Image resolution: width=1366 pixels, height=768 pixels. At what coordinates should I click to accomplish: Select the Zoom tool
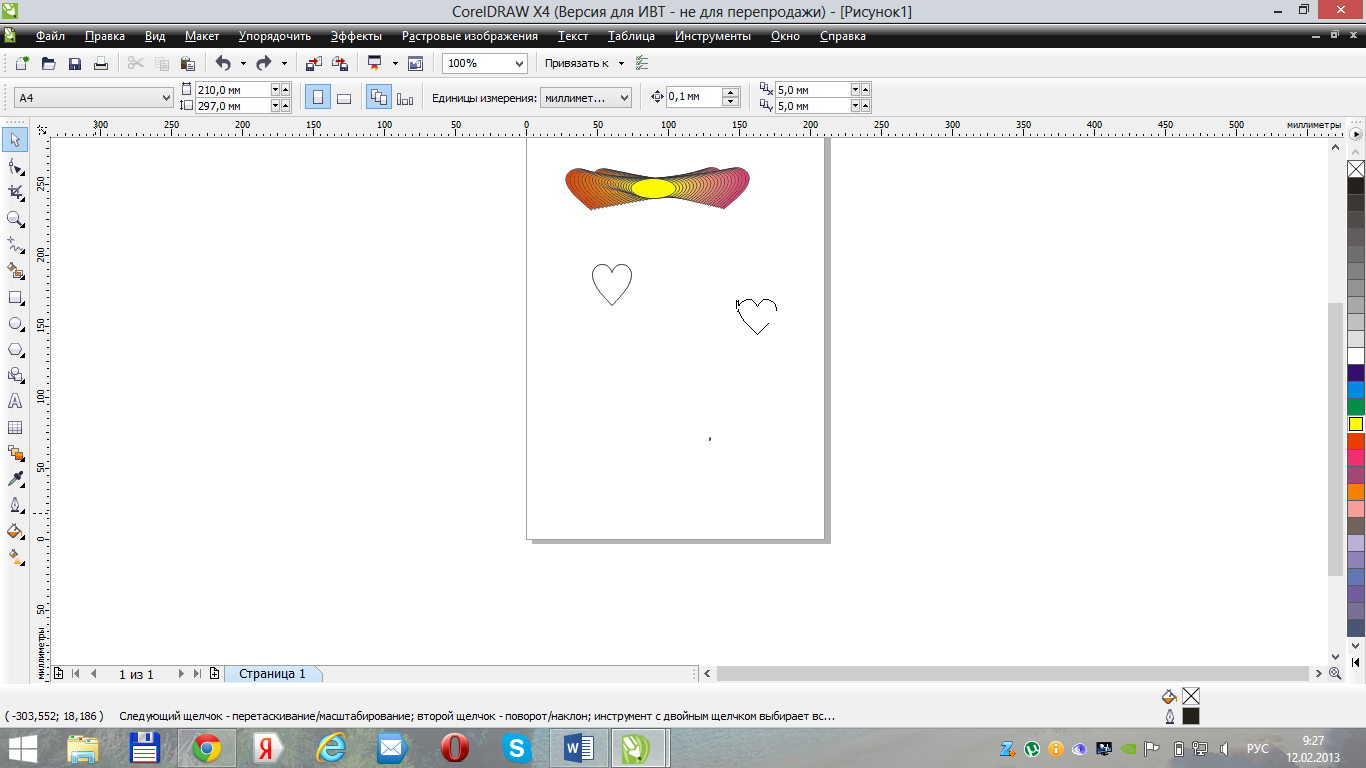tap(15, 218)
